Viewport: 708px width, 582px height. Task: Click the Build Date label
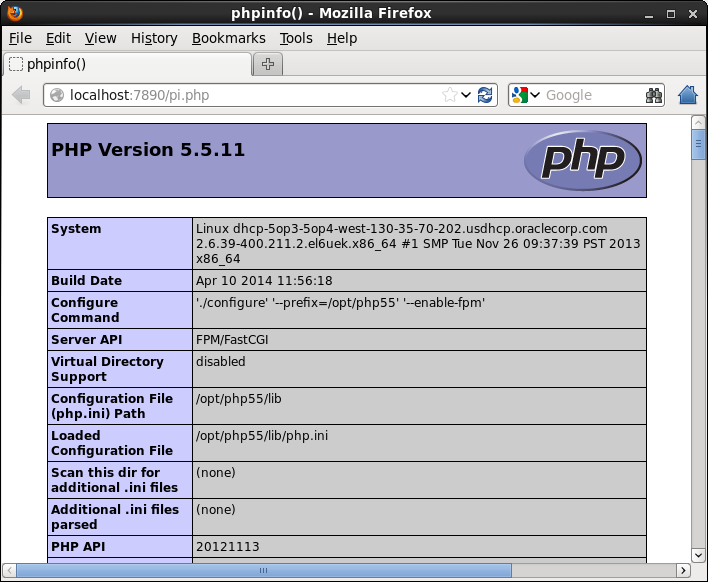click(86, 280)
